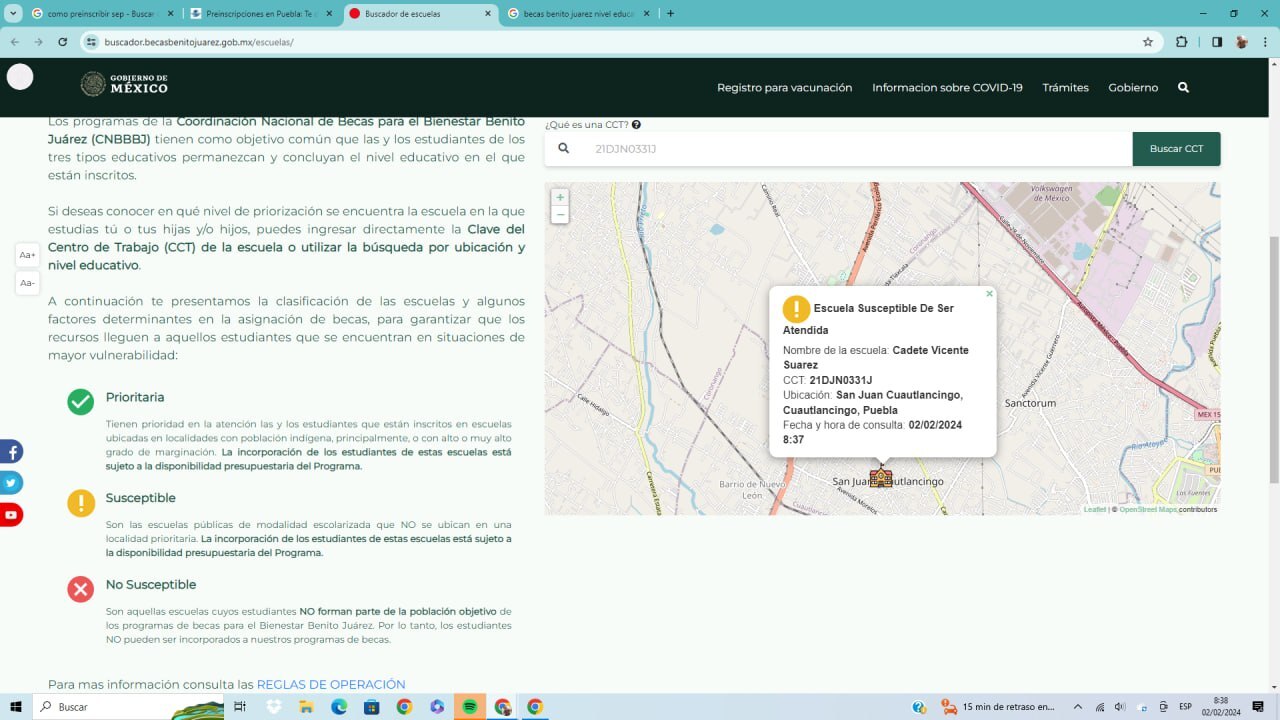Open Spotify from the taskbar

470,707
